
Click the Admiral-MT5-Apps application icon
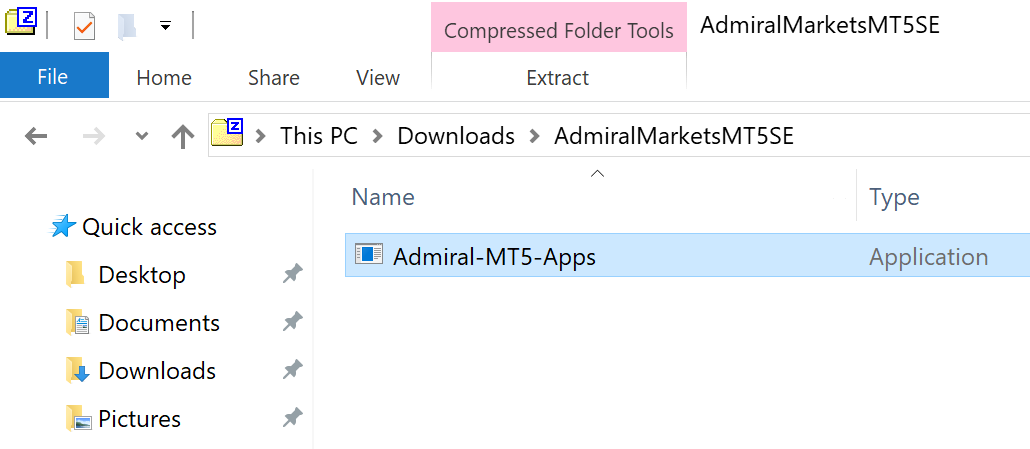coord(369,254)
